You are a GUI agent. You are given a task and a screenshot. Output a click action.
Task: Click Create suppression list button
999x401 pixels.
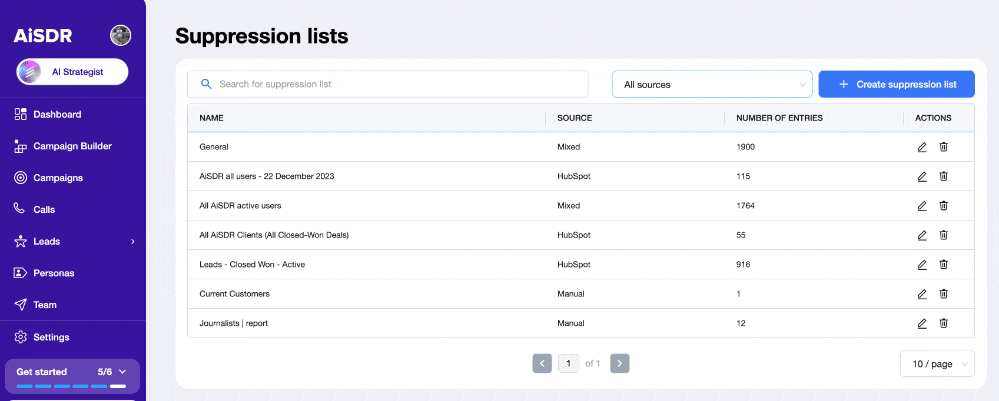click(897, 84)
